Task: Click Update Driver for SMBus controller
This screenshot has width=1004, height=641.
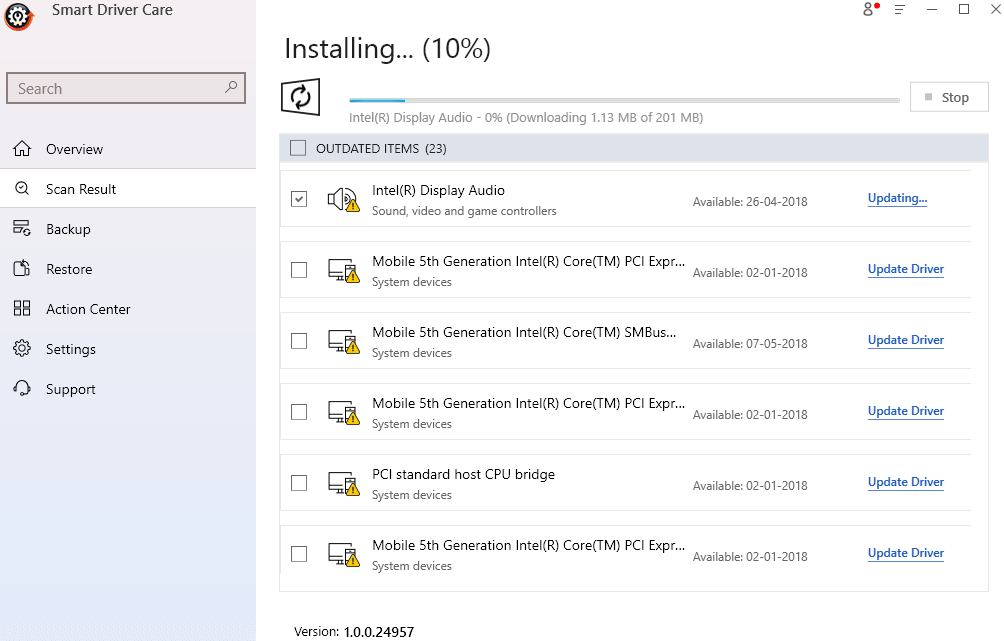Action: tap(905, 340)
